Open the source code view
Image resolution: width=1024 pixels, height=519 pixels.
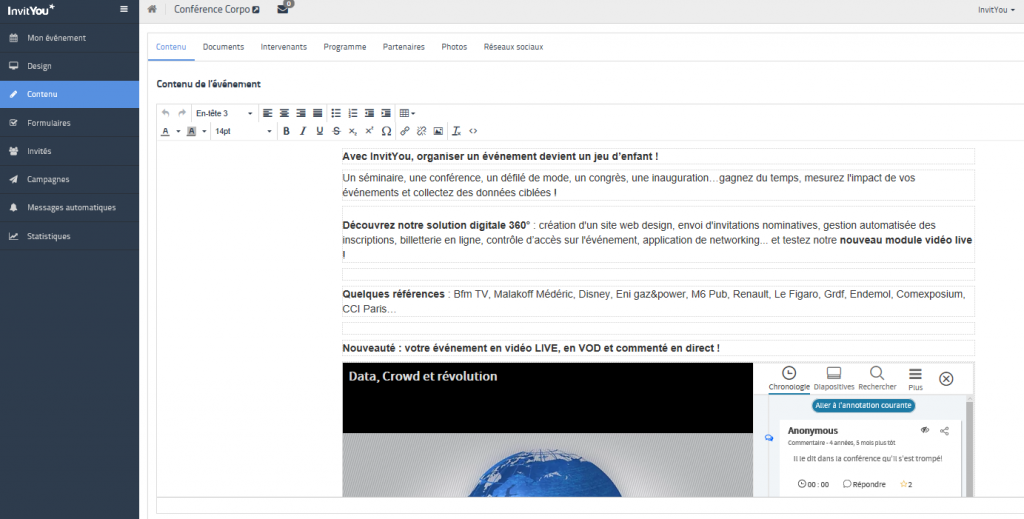[x=473, y=131]
